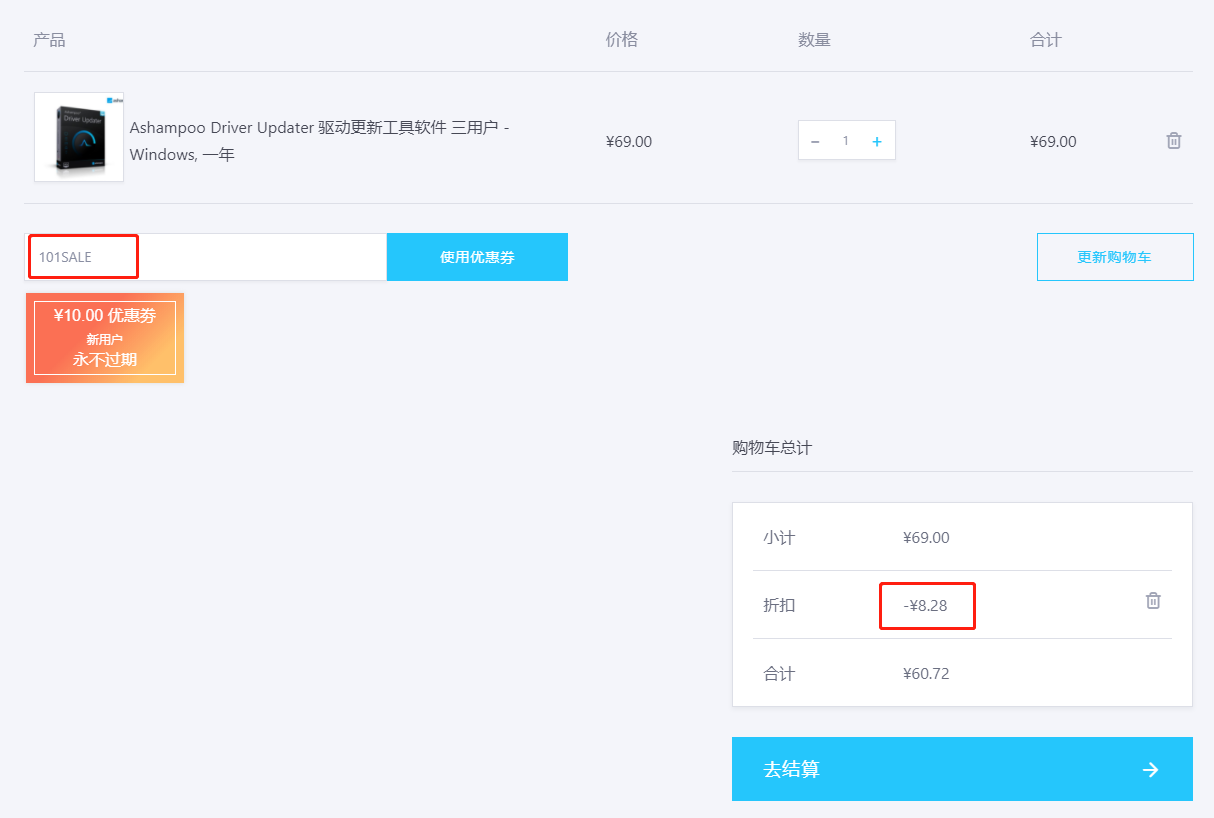Decrease product quantity with the minus button
This screenshot has width=1214, height=818.
point(815,142)
